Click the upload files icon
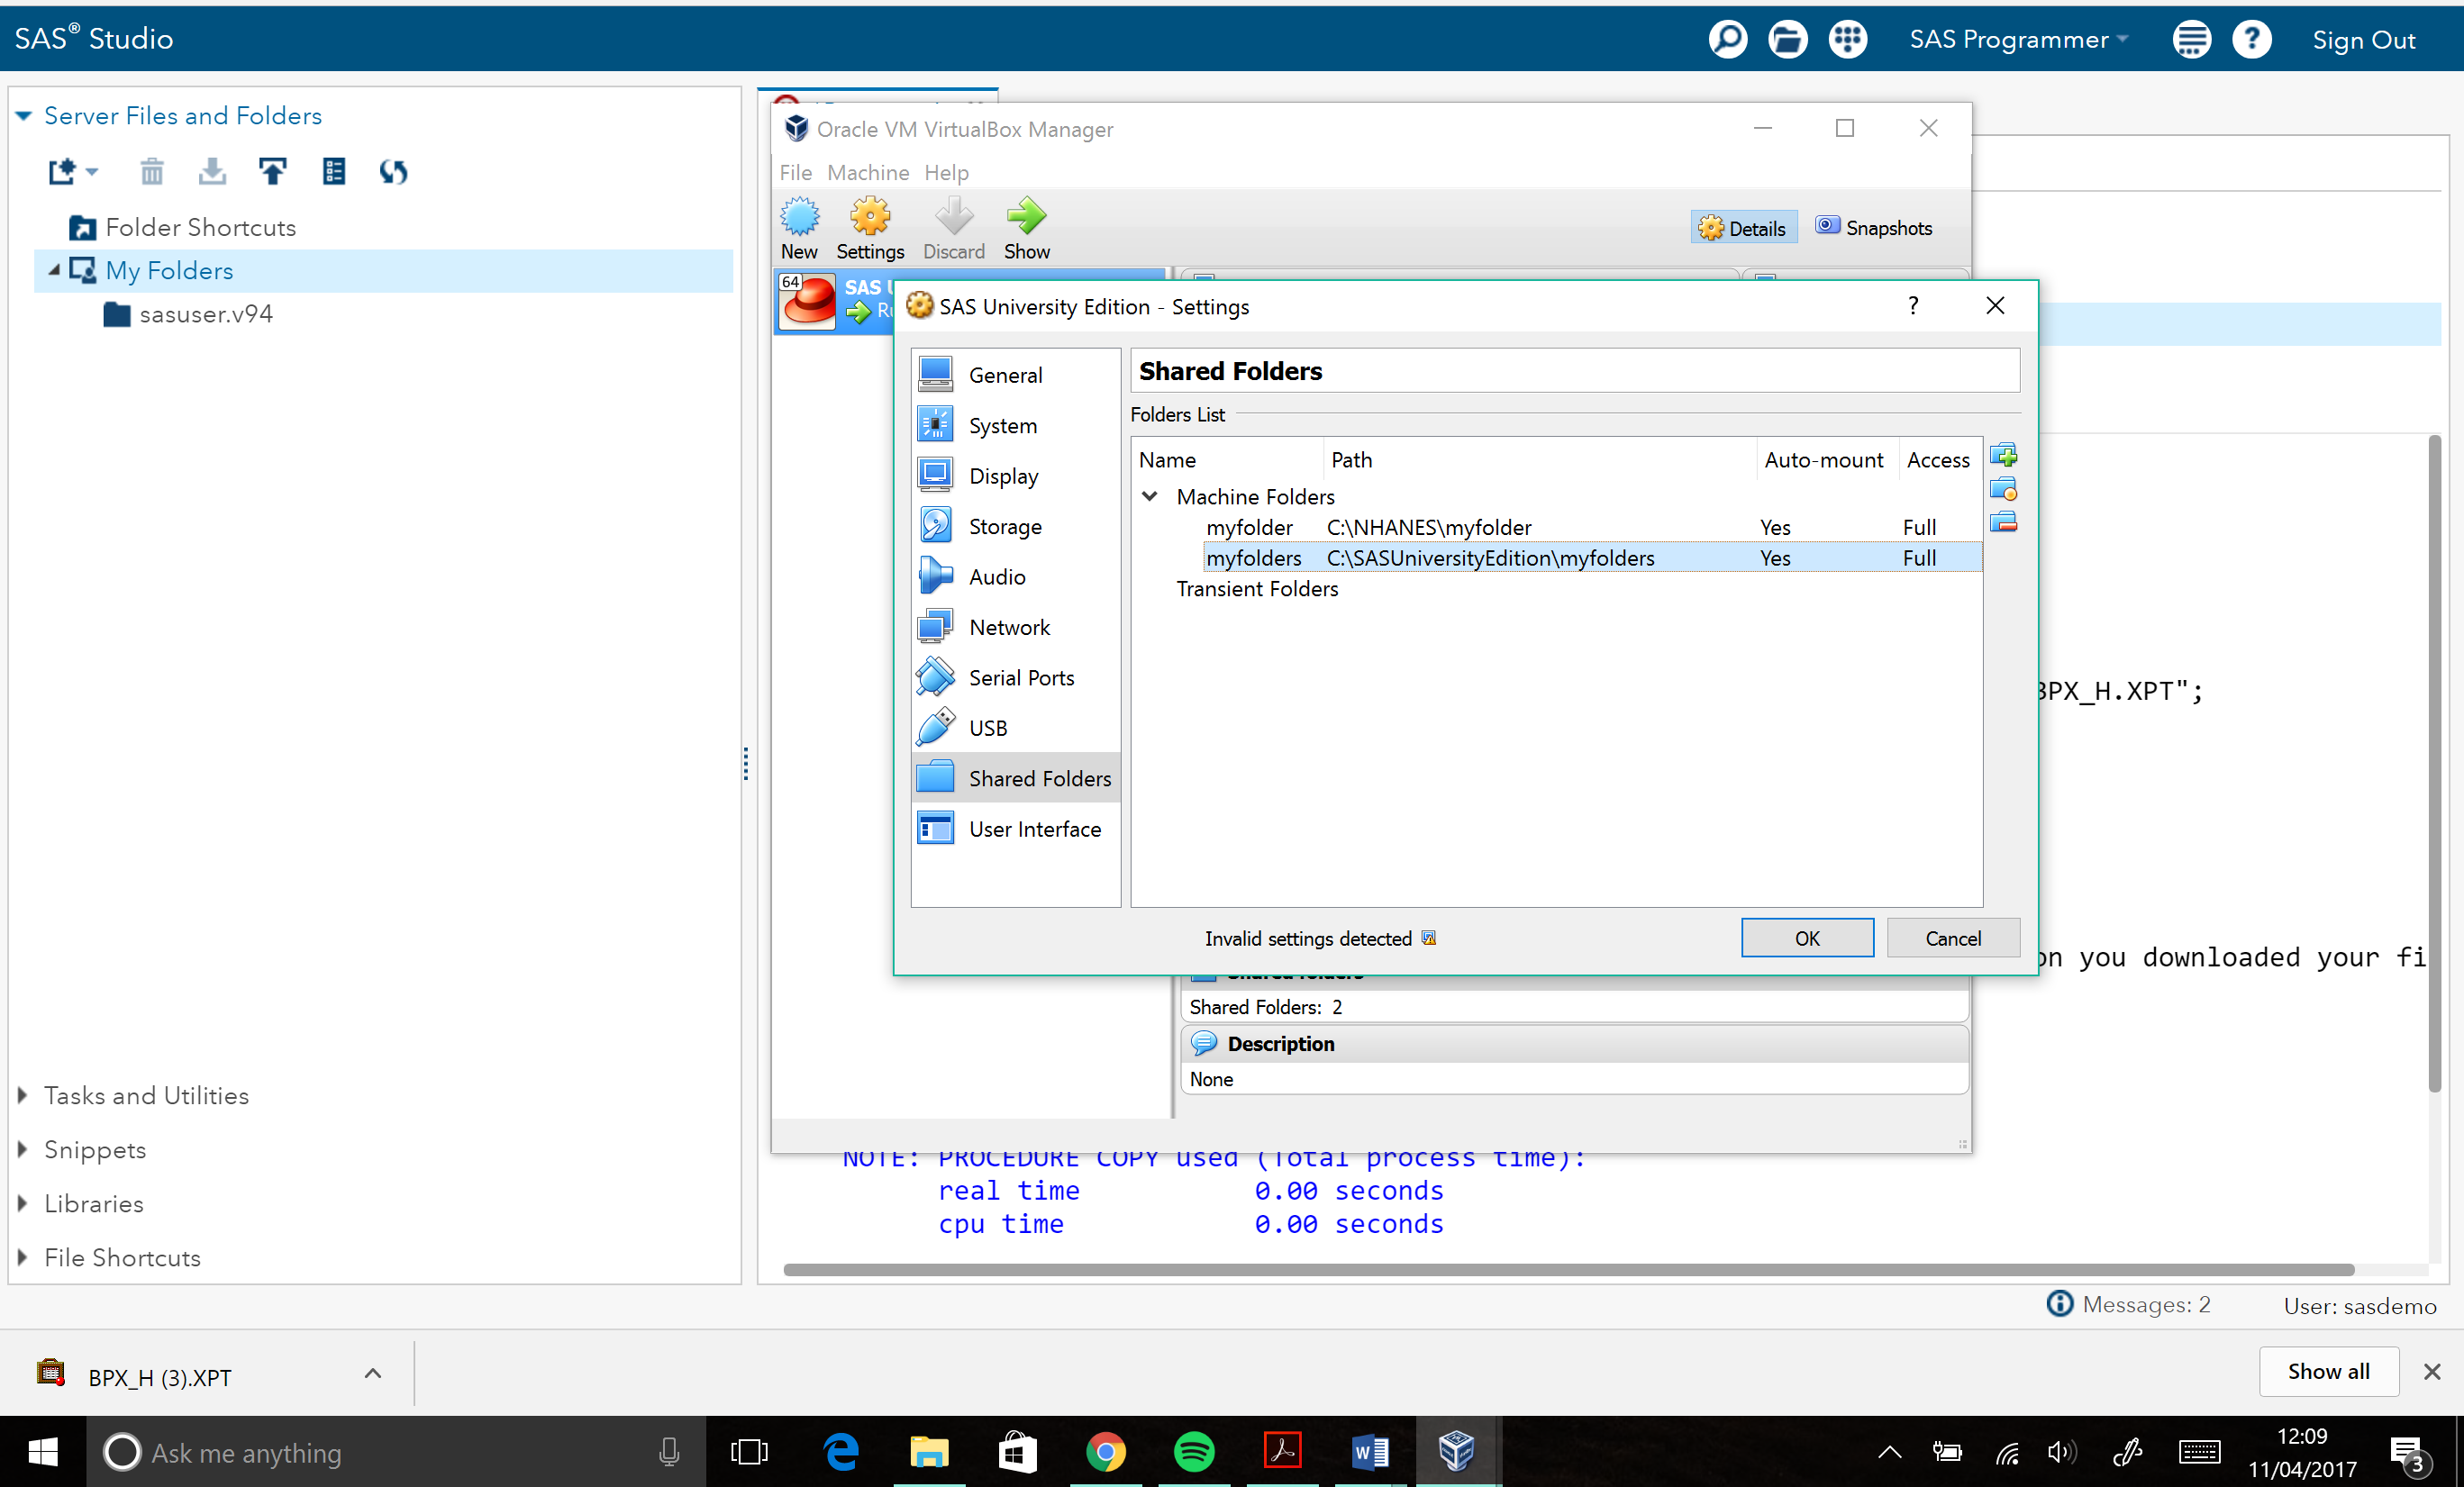The image size is (2464, 1487). (272, 172)
